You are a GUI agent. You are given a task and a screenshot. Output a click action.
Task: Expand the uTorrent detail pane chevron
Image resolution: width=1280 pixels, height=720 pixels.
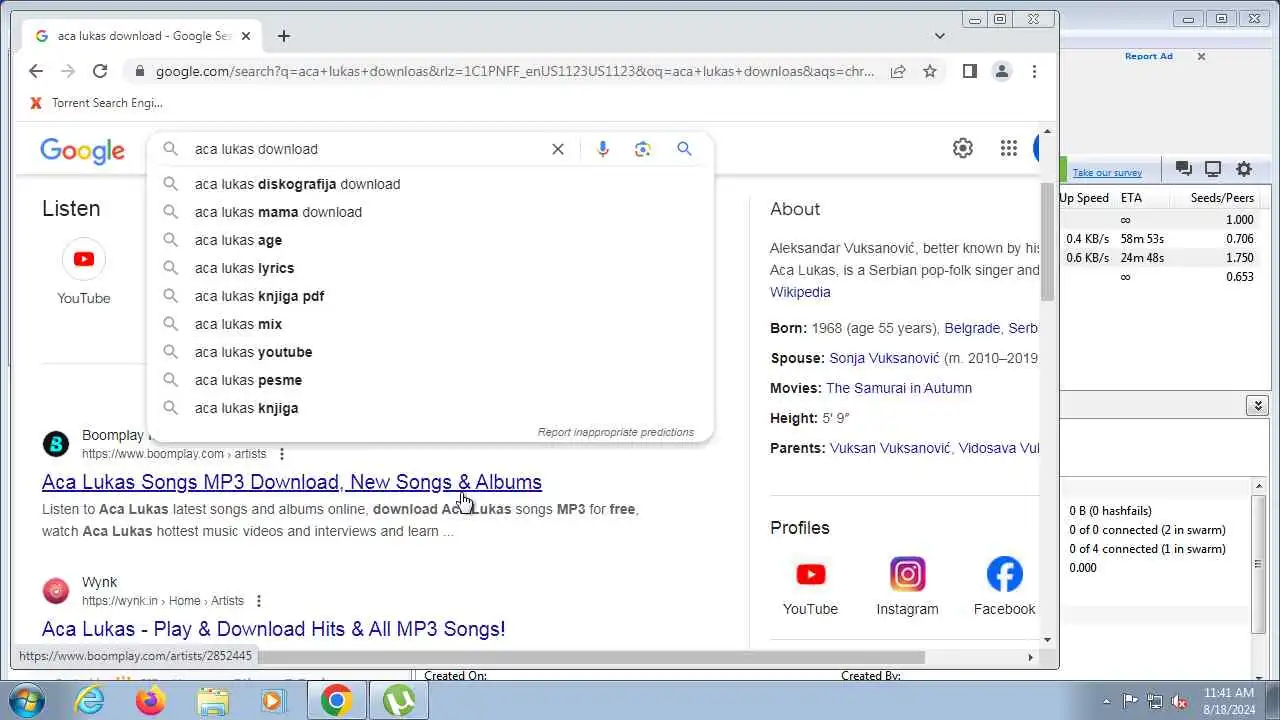coord(1258,405)
